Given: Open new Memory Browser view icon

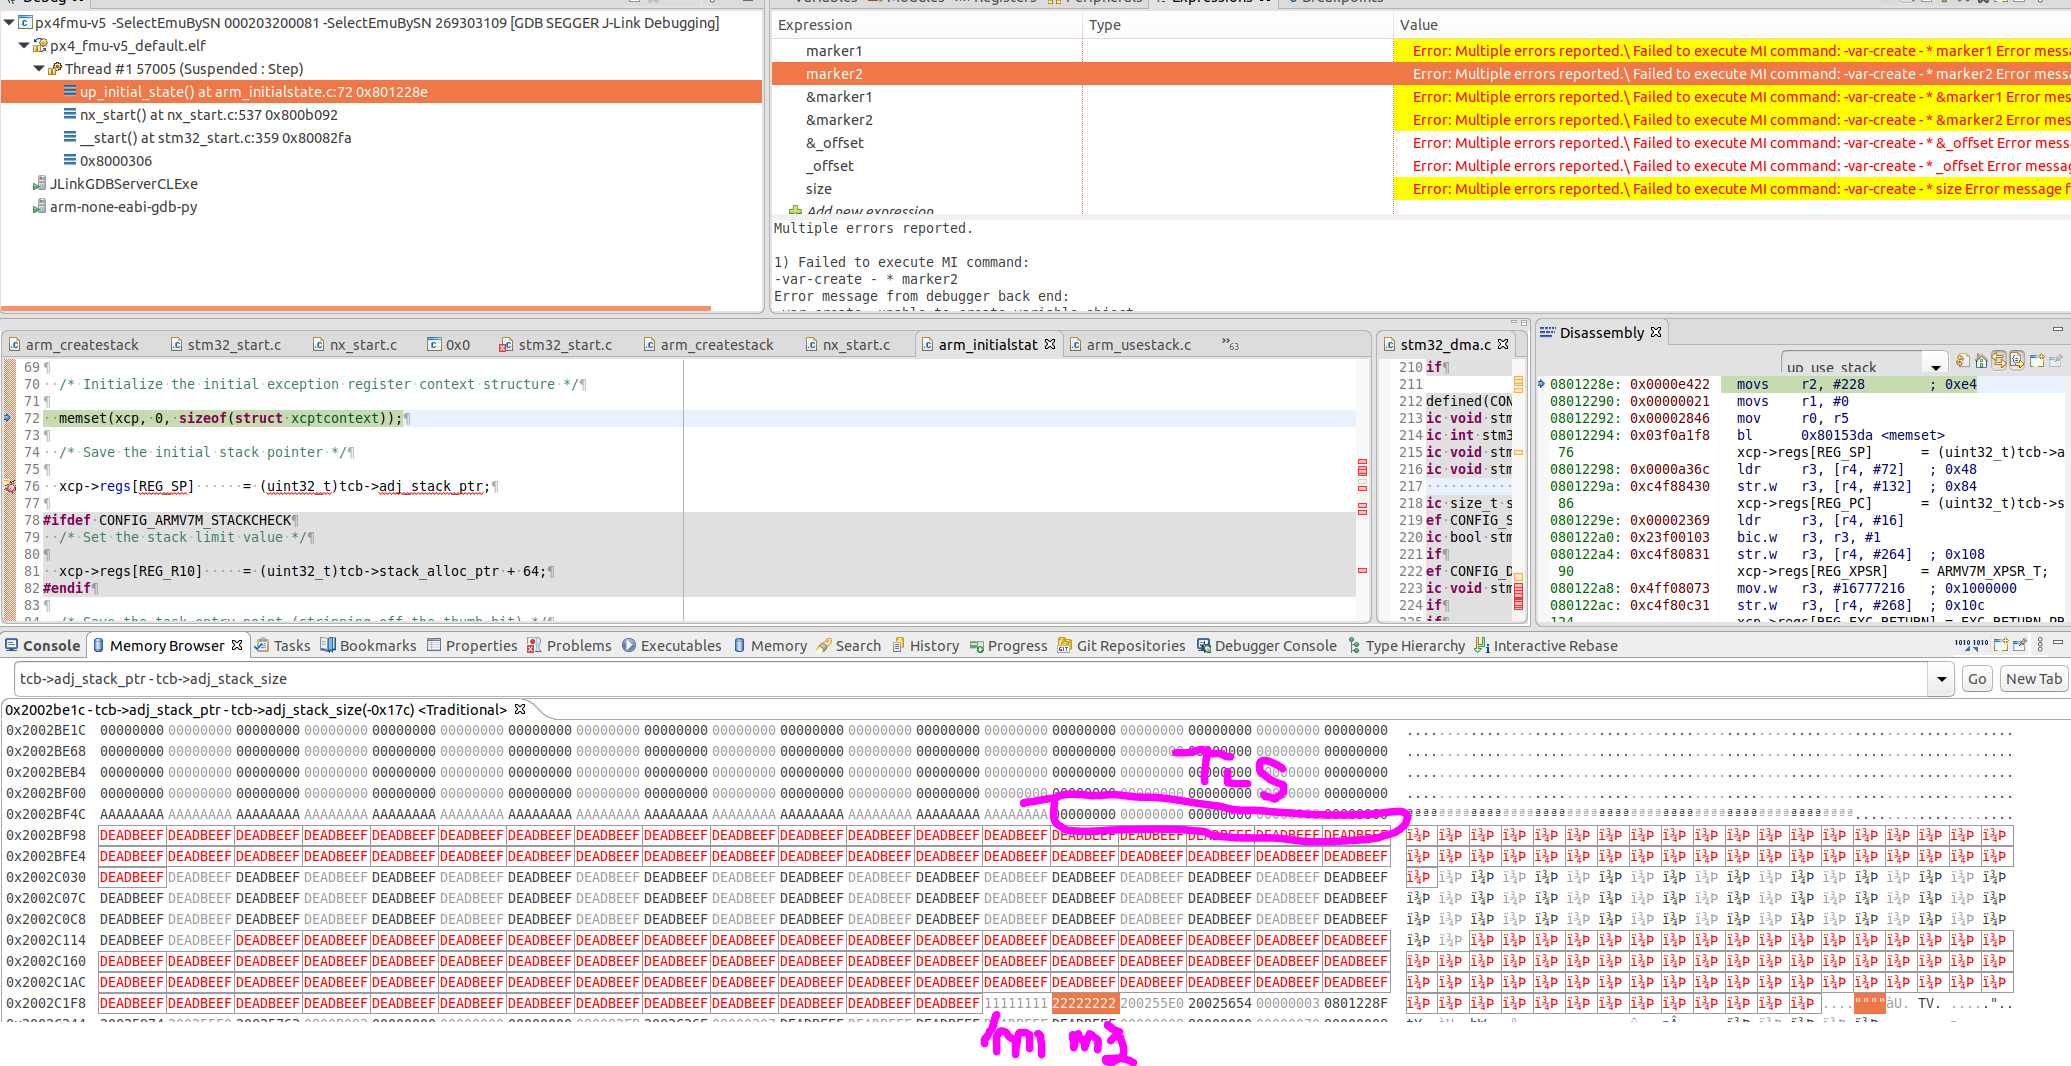Looking at the screenshot, I should tap(2001, 645).
